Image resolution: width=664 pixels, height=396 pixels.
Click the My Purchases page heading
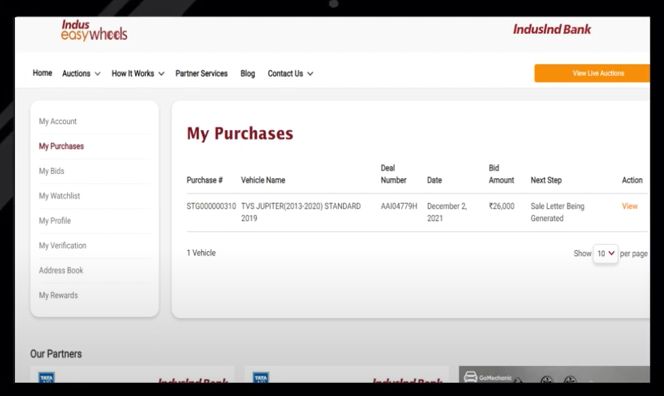(x=240, y=133)
